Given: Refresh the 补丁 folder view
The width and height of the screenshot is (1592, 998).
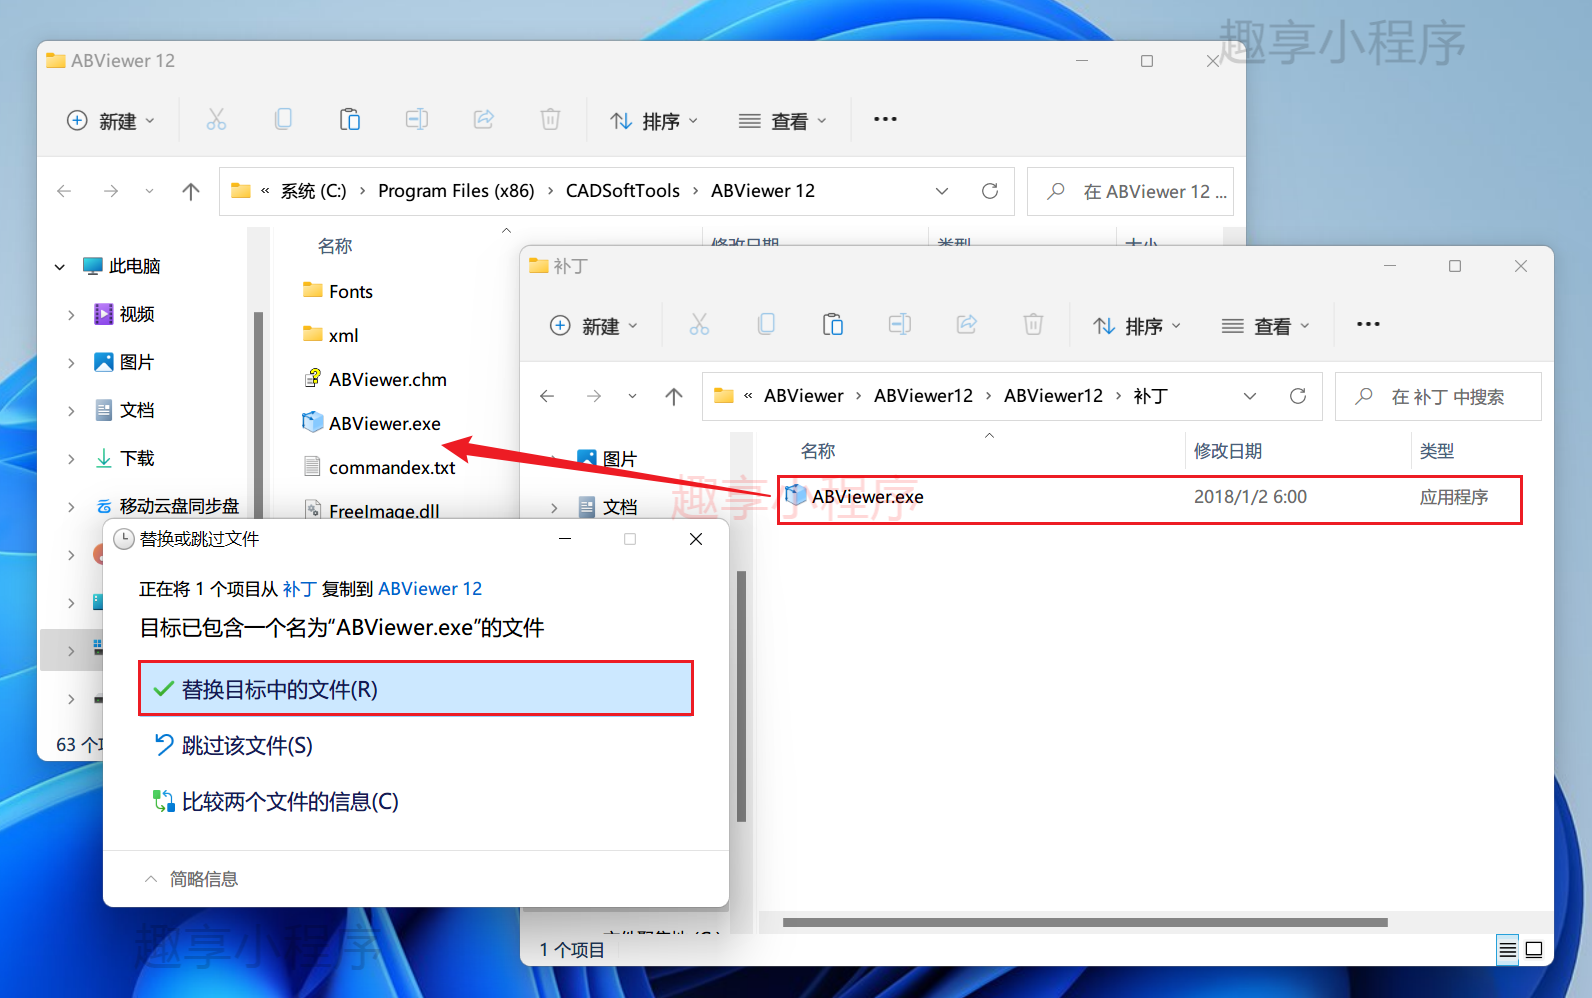Looking at the screenshot, I should (1298, 396).
